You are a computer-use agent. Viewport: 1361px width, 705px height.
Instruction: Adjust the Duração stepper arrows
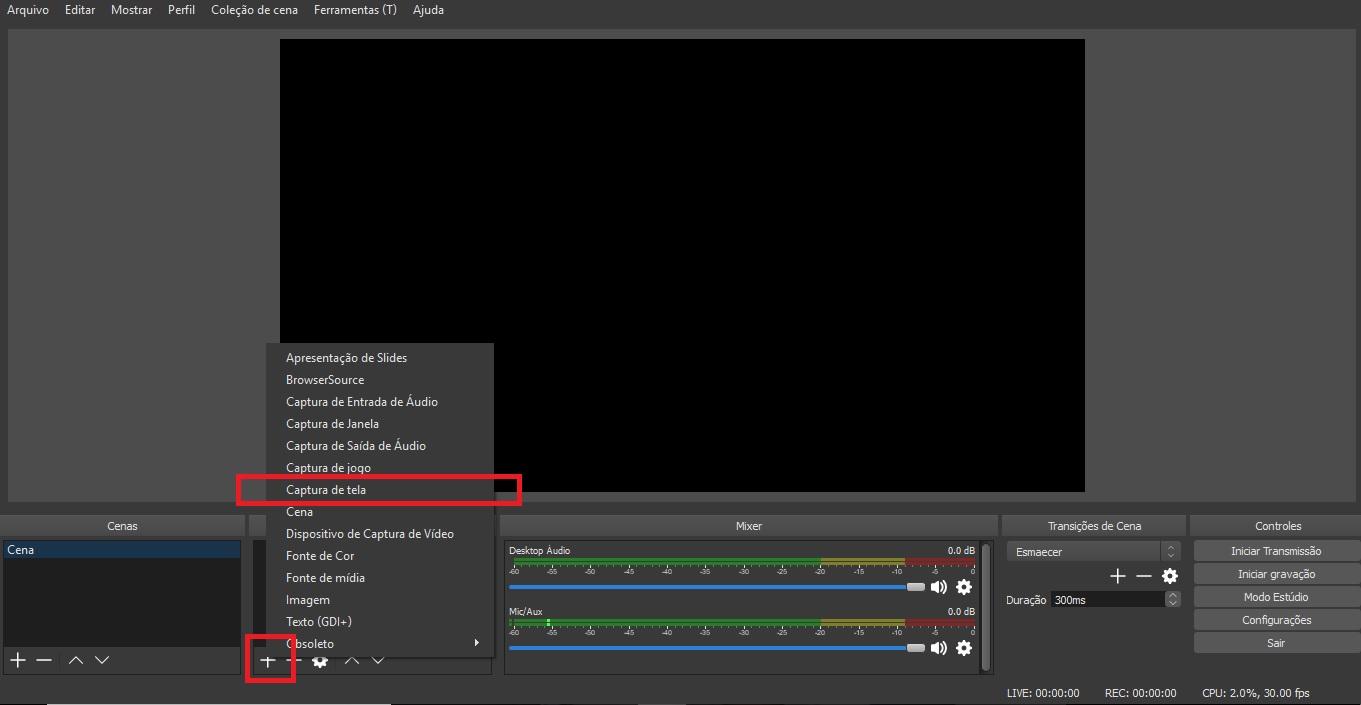tap(1172, 599)
